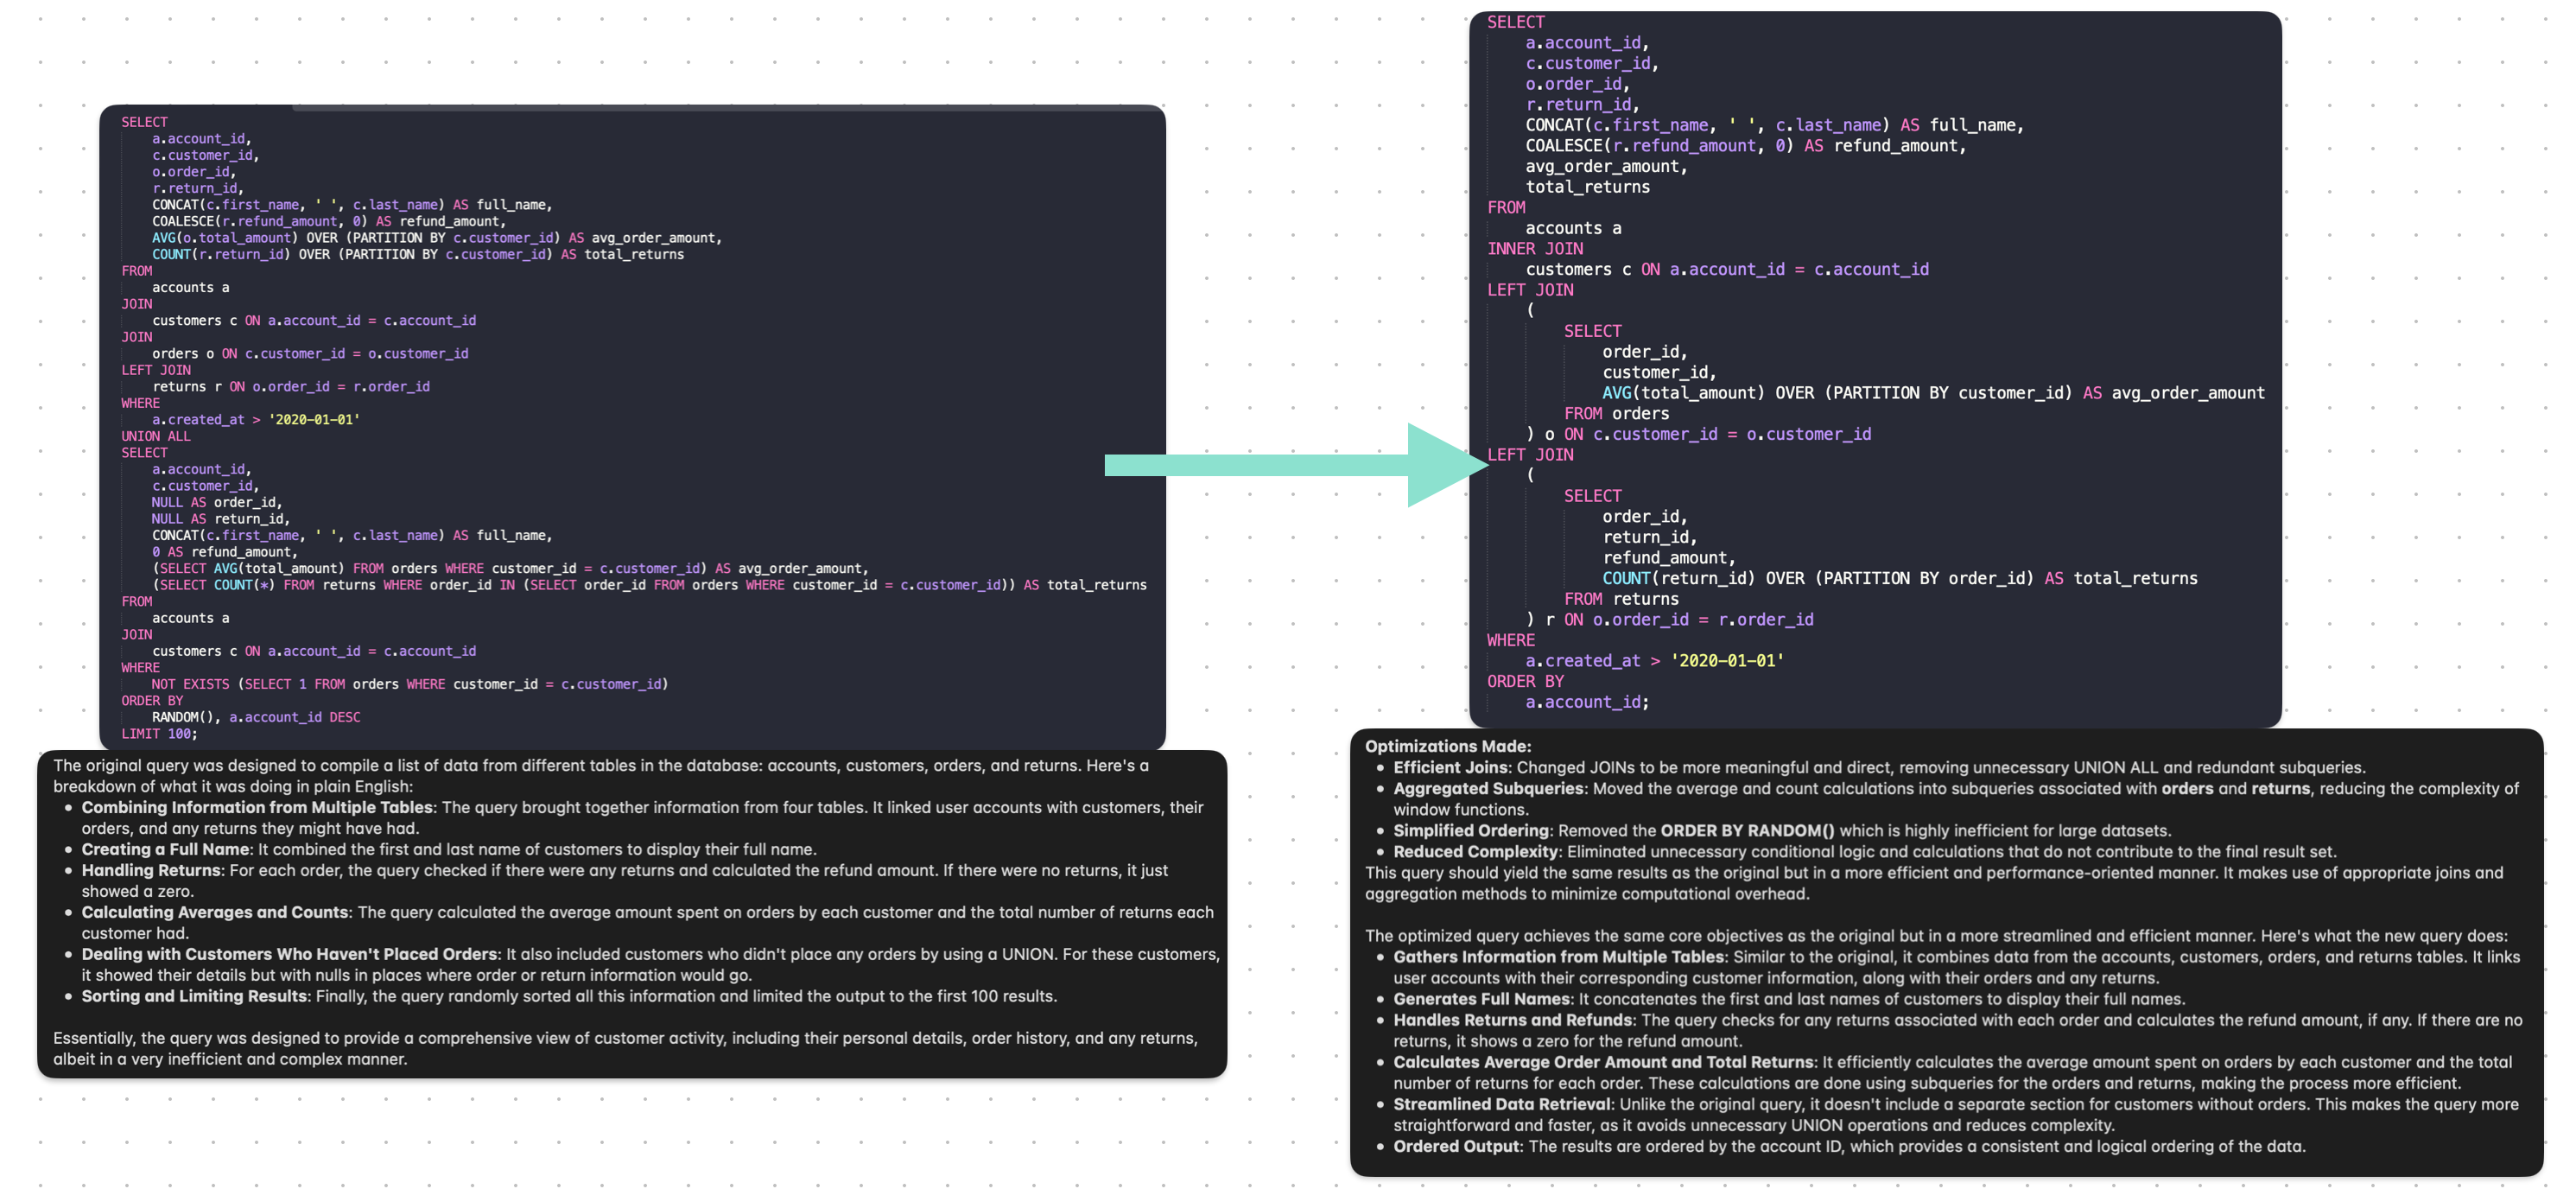Select 'COUNT(r.return_id) OVER' line in left query
Image resolution: width=2576 pixels, height=1189 pixels.
[x=418, y=254]
